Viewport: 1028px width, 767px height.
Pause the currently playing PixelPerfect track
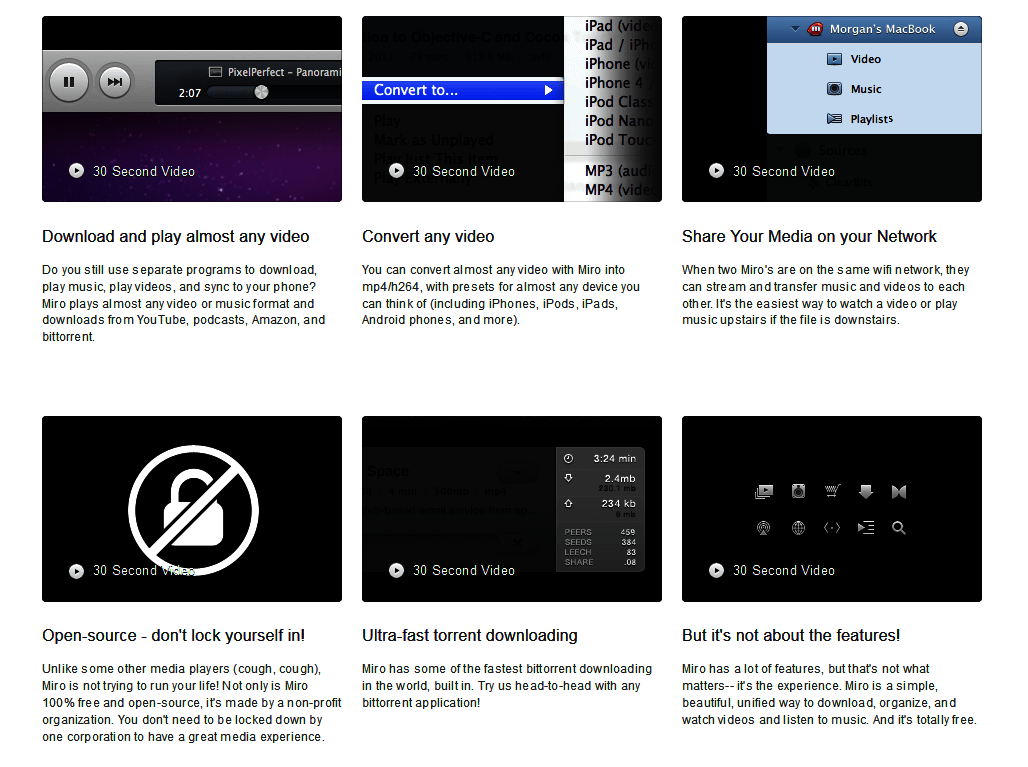pos(68,82)
